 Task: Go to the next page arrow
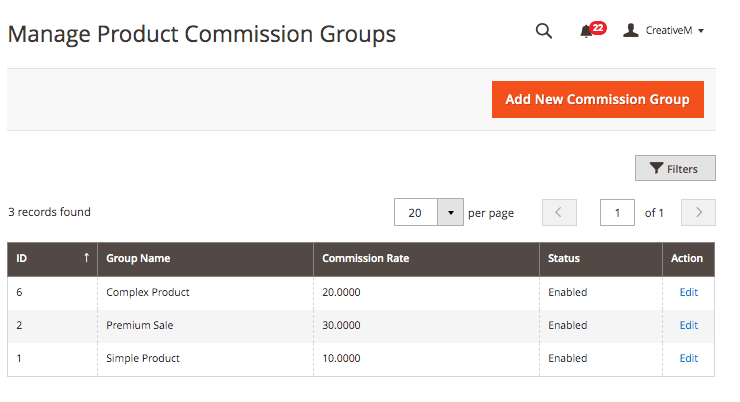point(698,213)
